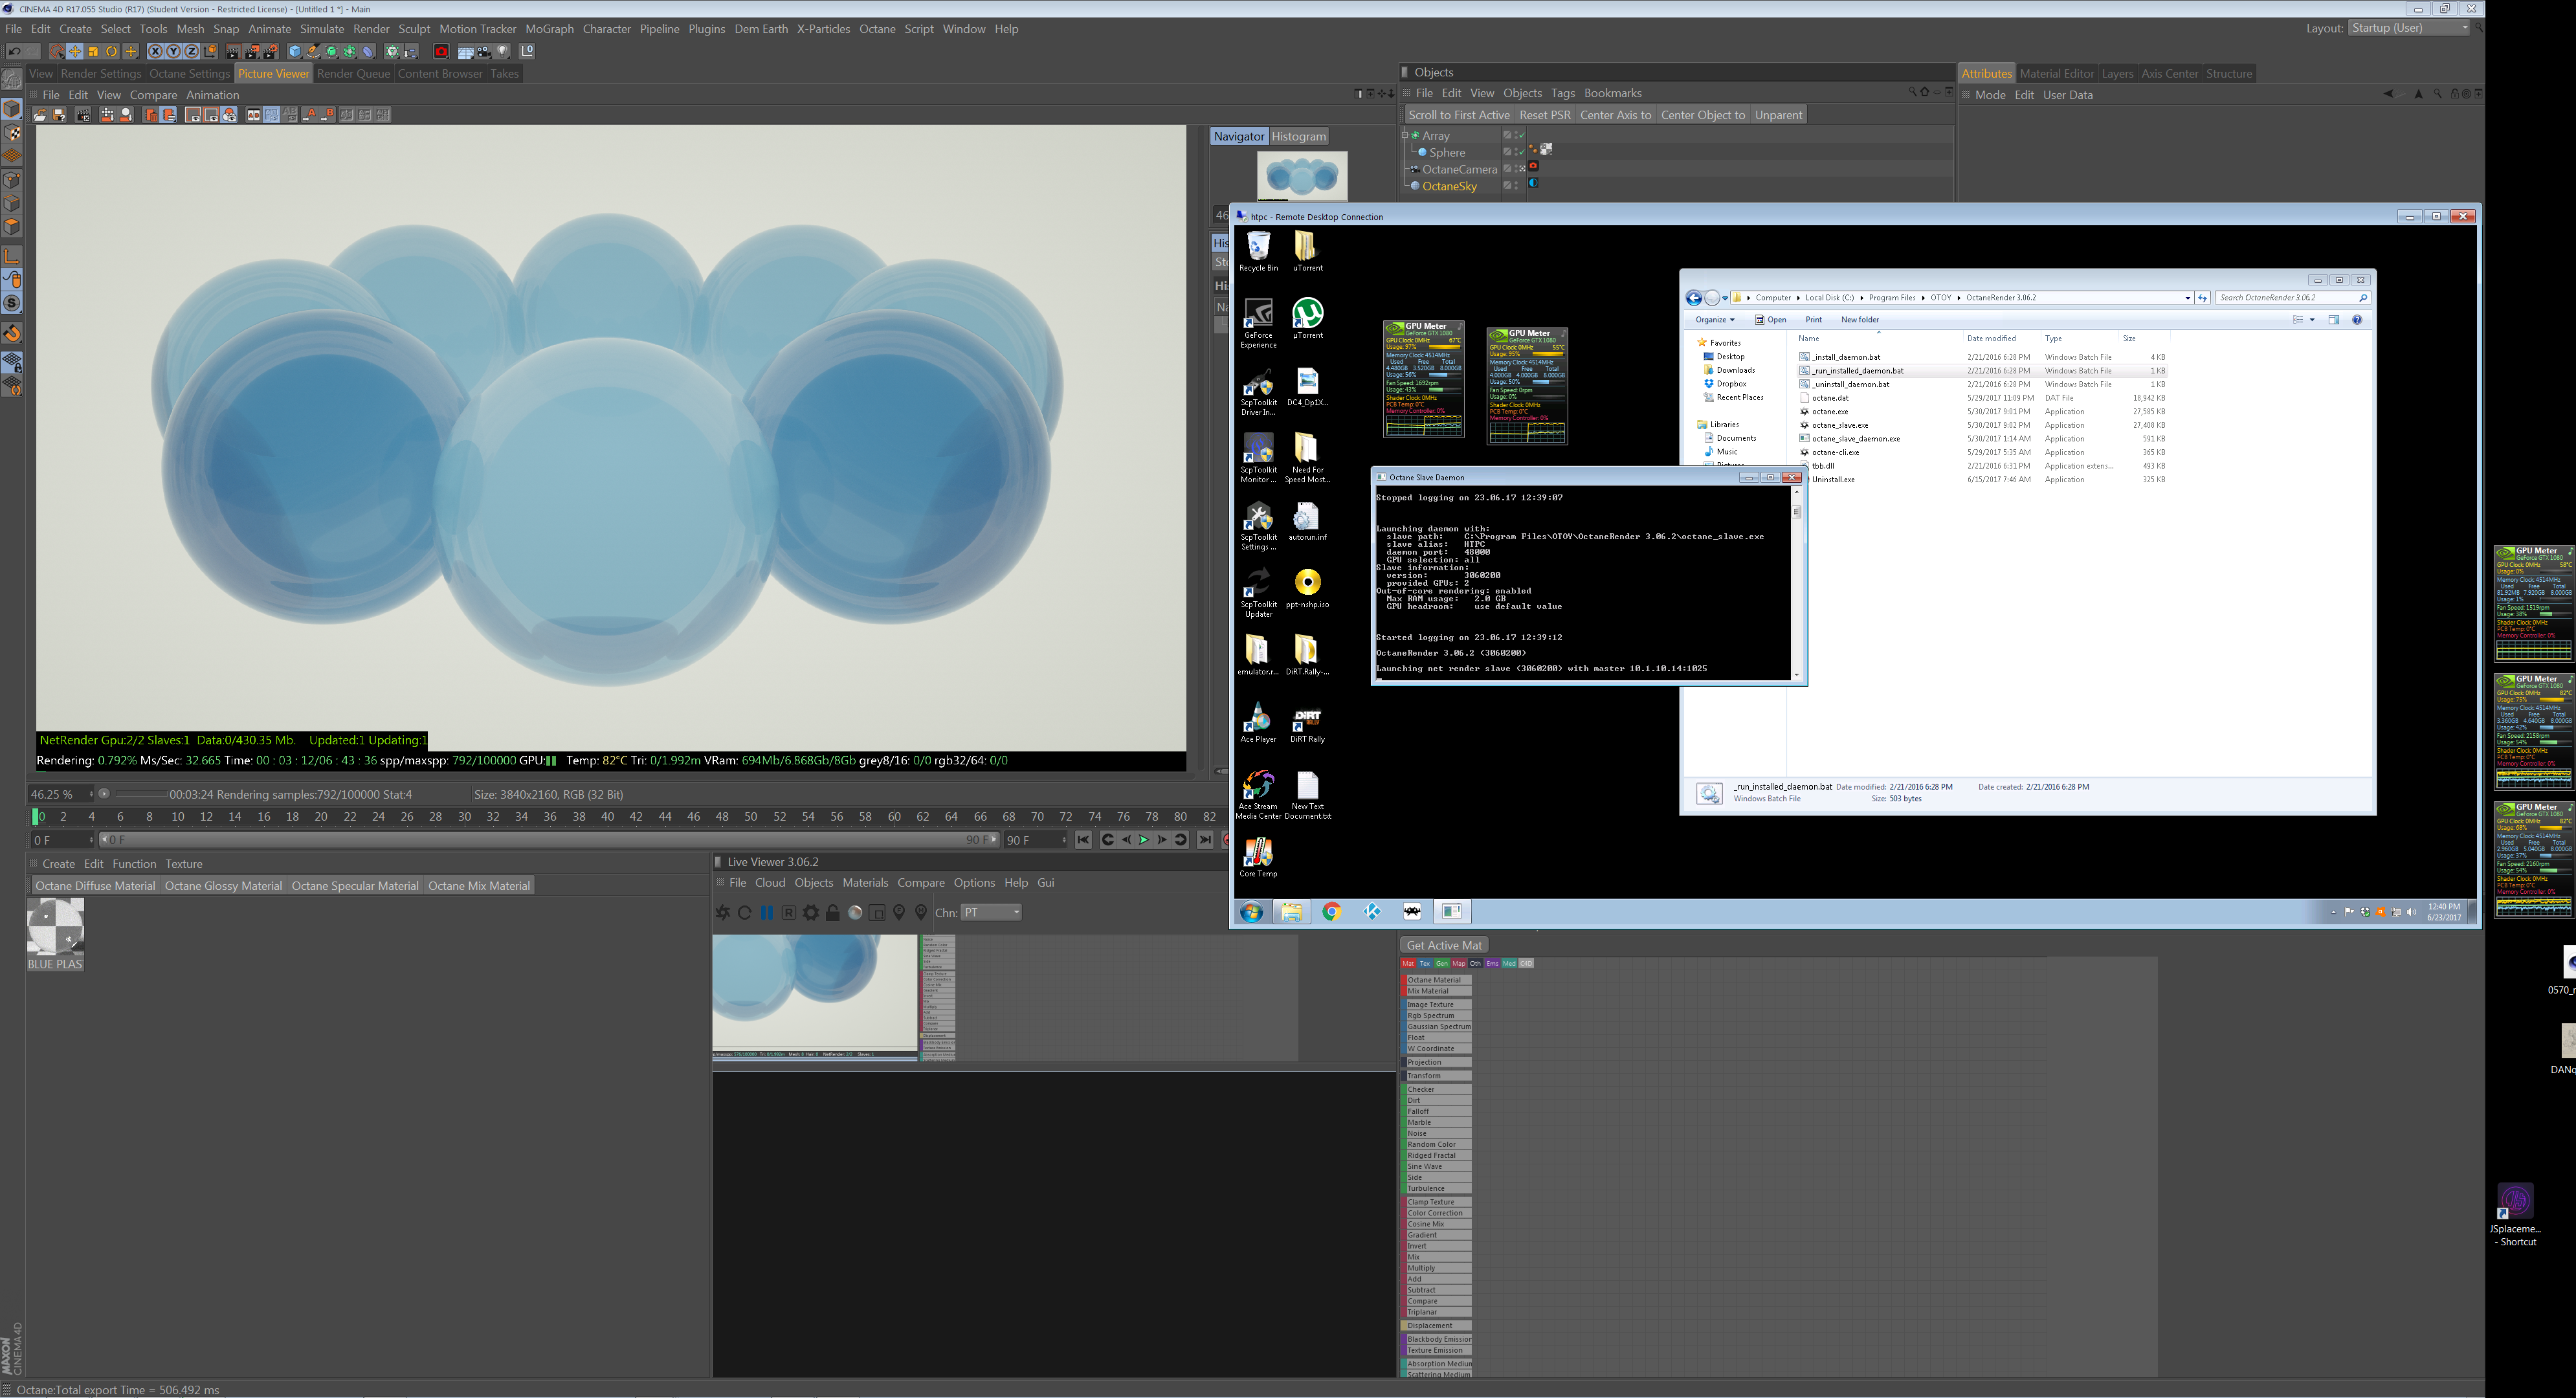Viewport: 2576px width, 1398px height.
Task: Click Save image icon in Picture Viewer
Action: [x=59, y=115]
